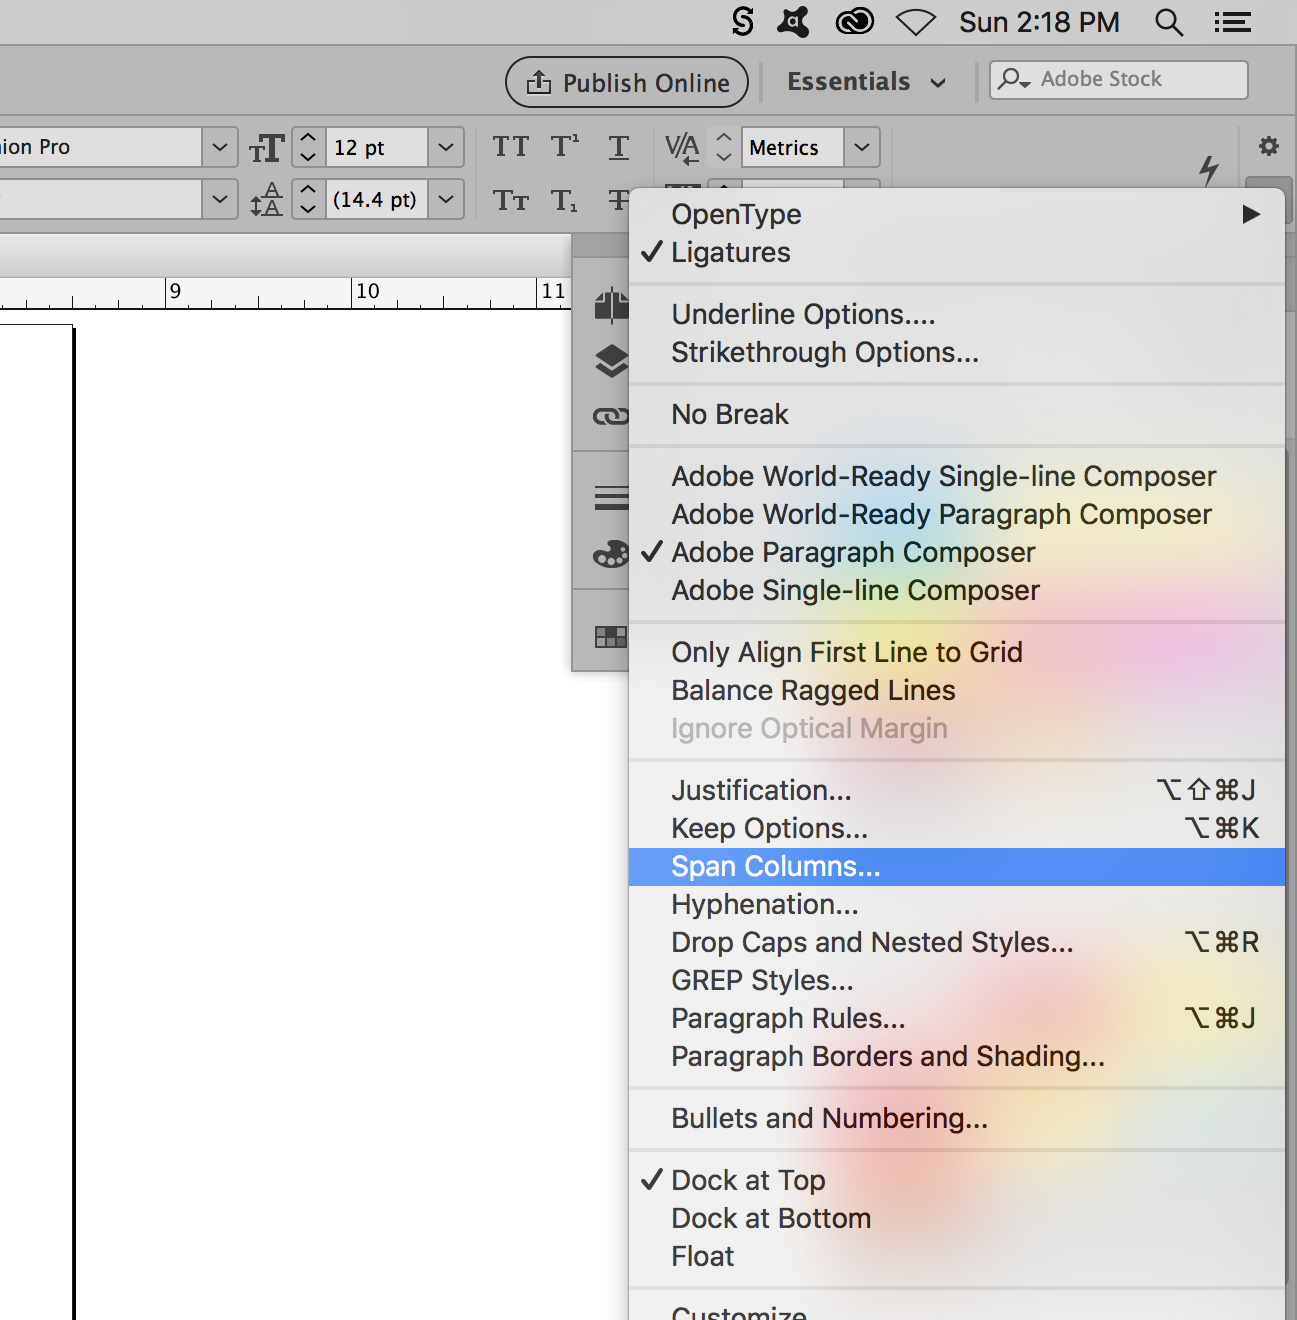Image resolution: width=1297 pixels, height=1320 pixels.
Task: Open the 12 pt font size dropdown
Action: coord(446,147)
